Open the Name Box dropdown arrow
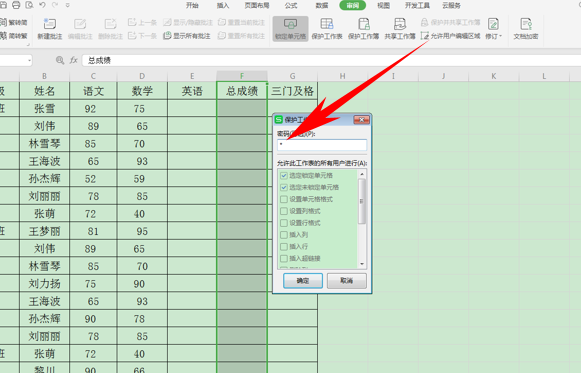 point(29,60)
